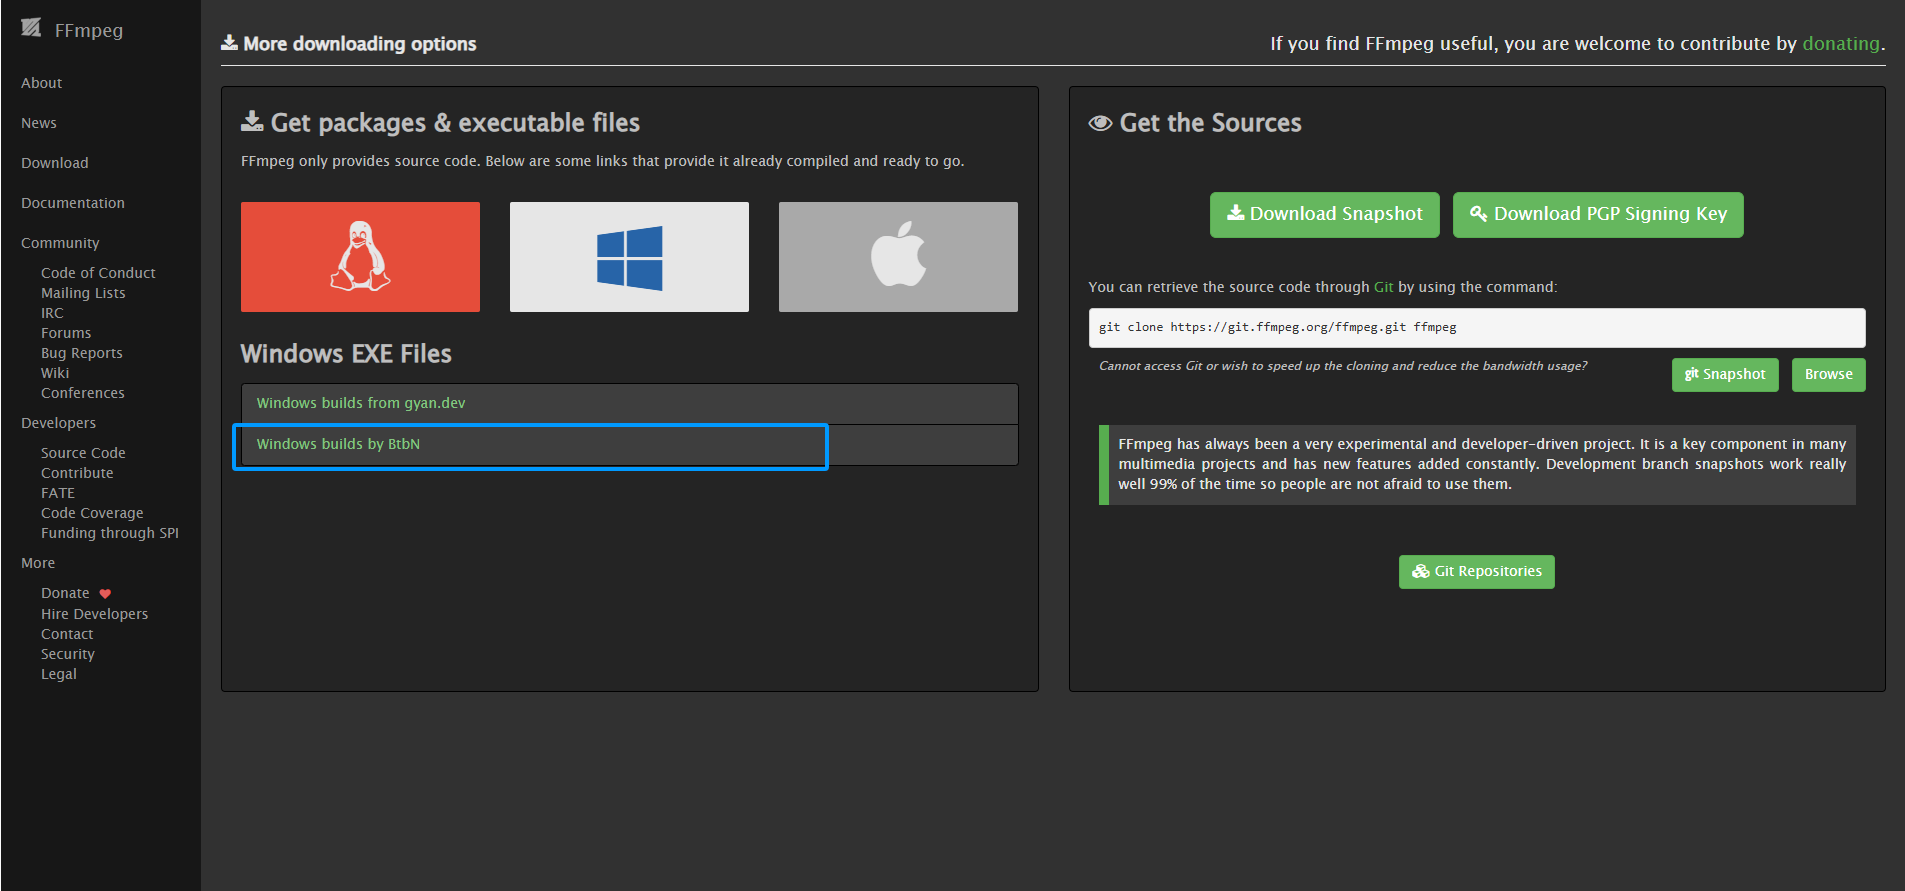
Task: Open Code Coverage link
Action: [x=92, y=513]
